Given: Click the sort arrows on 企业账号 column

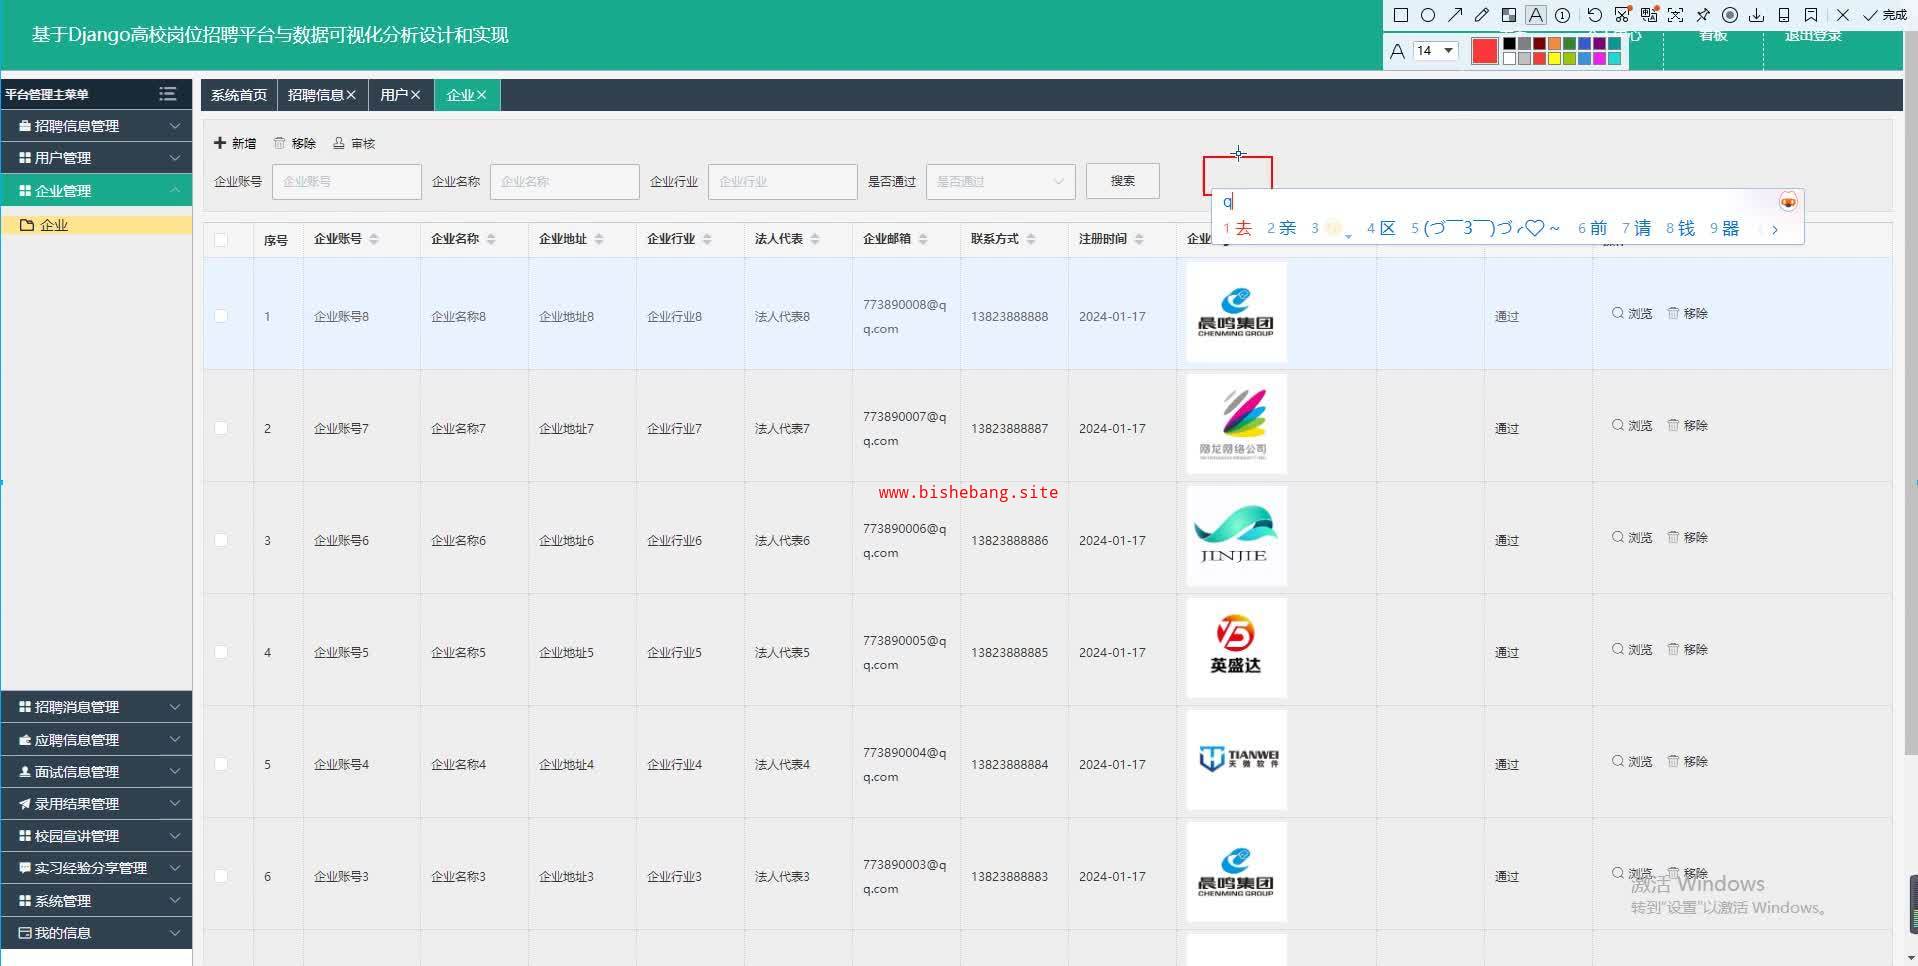Looking at the screenshot, I should point(374,239).
